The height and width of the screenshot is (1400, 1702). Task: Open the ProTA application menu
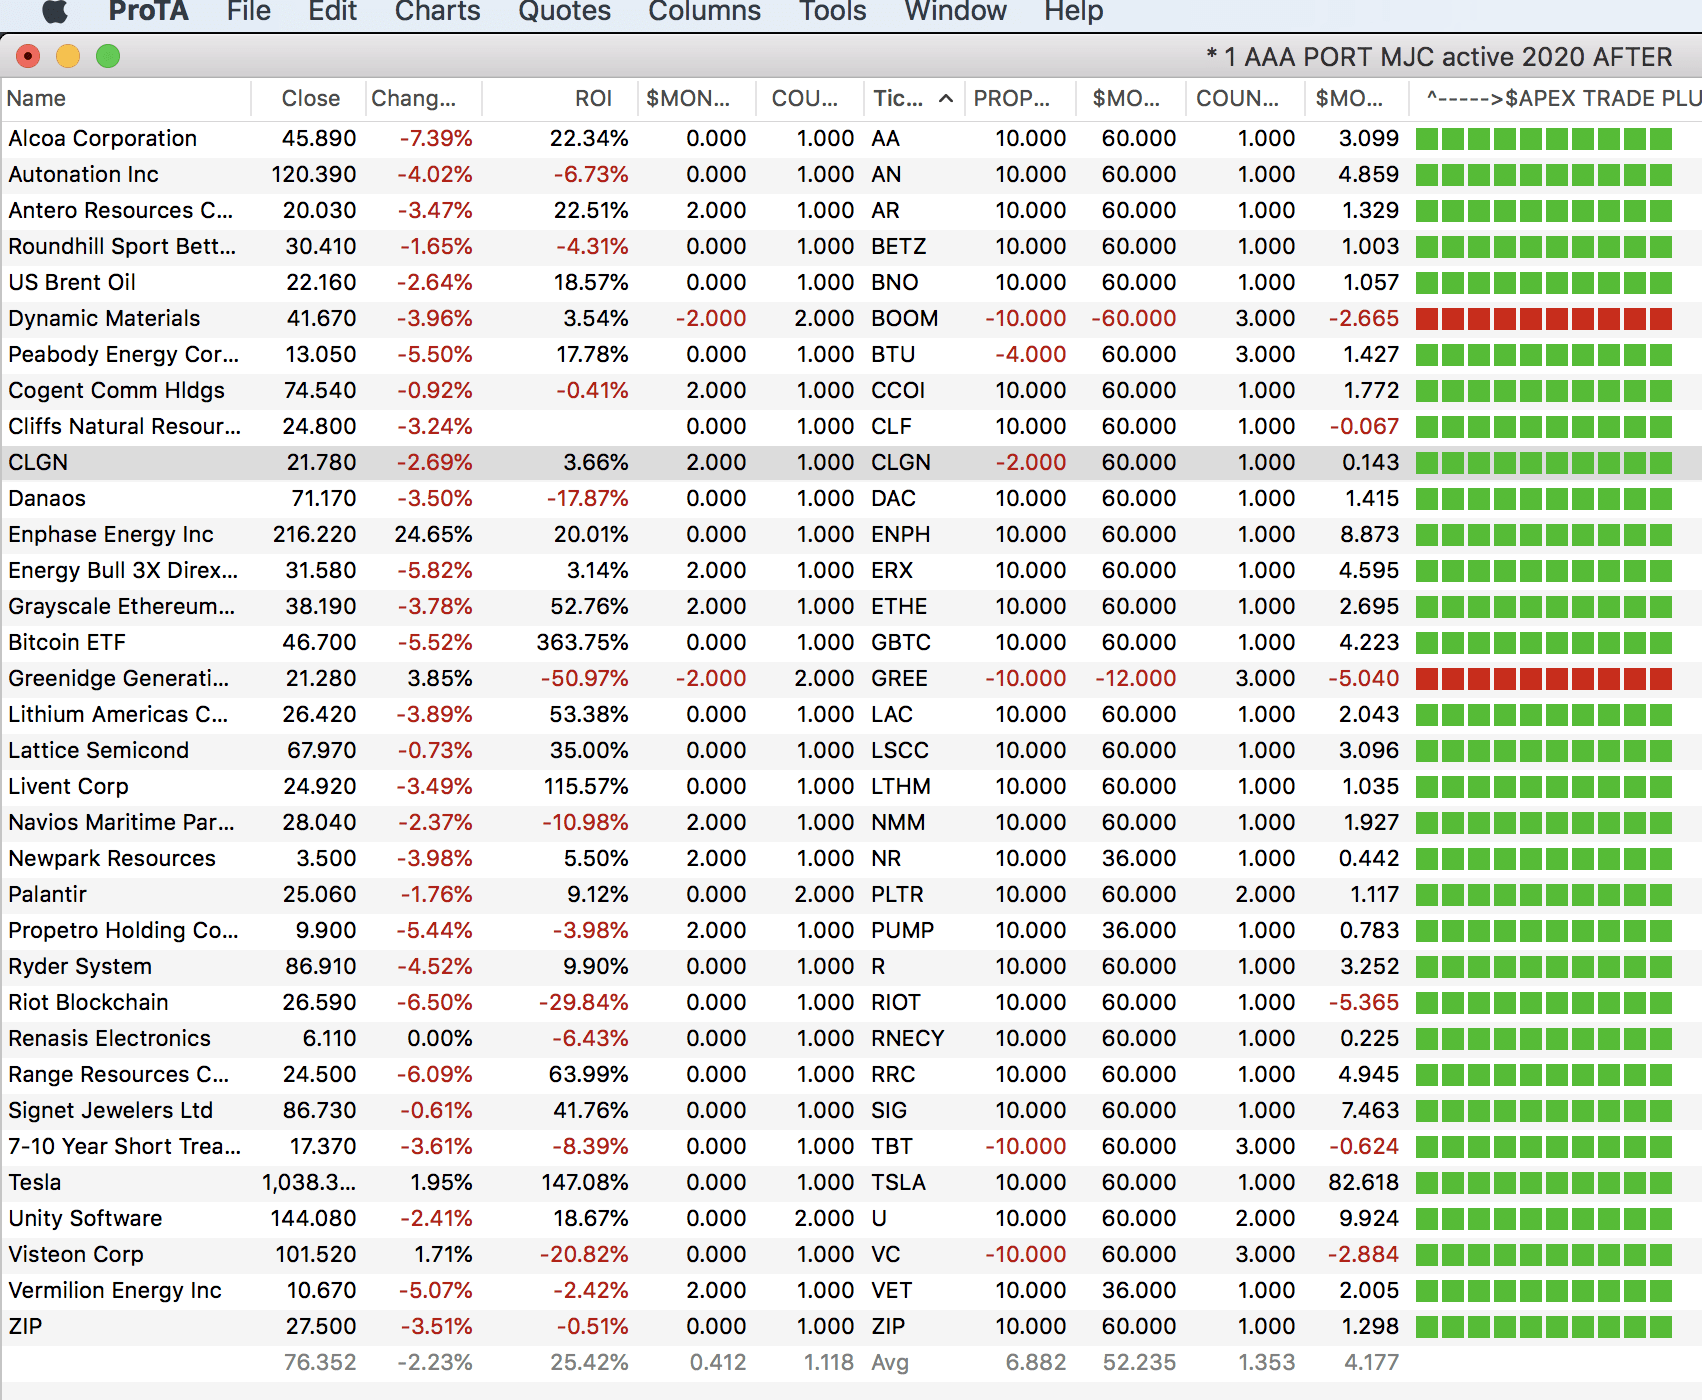(148, 11)
